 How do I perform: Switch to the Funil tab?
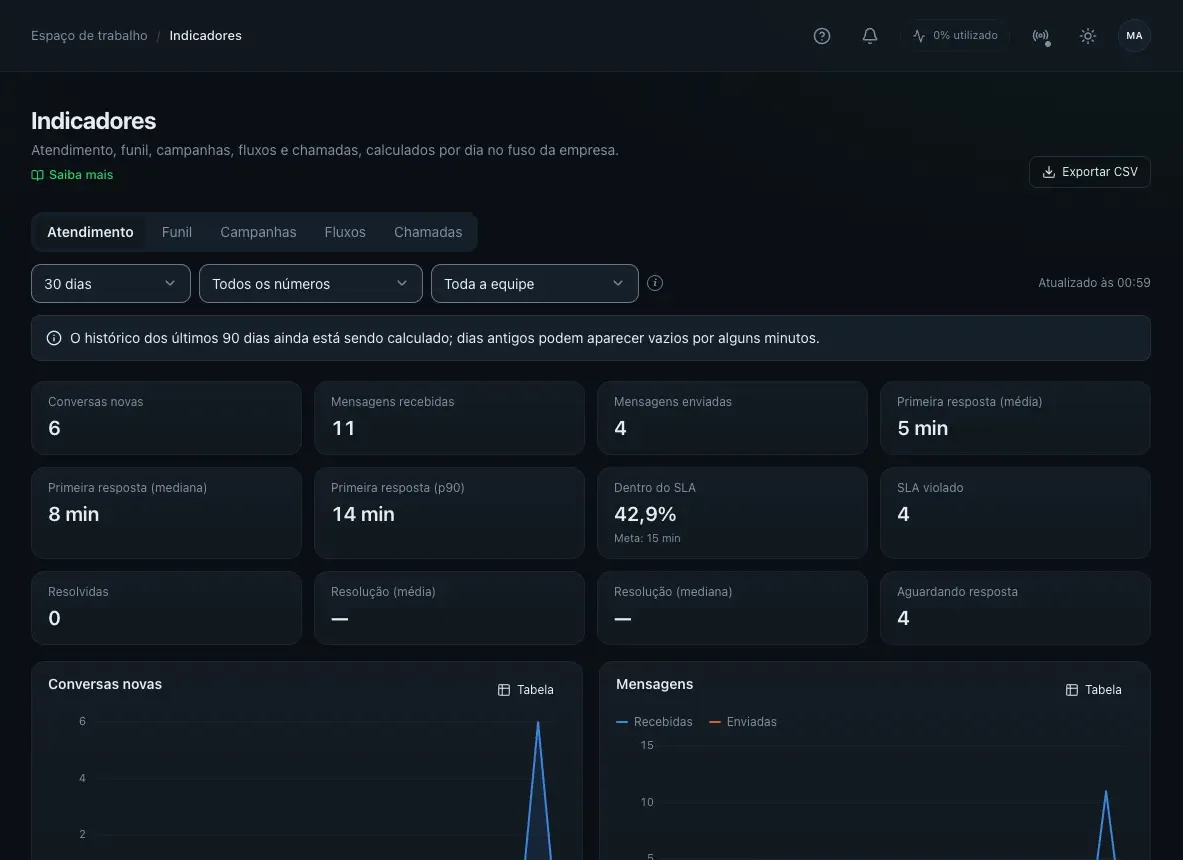pos(177,232)
